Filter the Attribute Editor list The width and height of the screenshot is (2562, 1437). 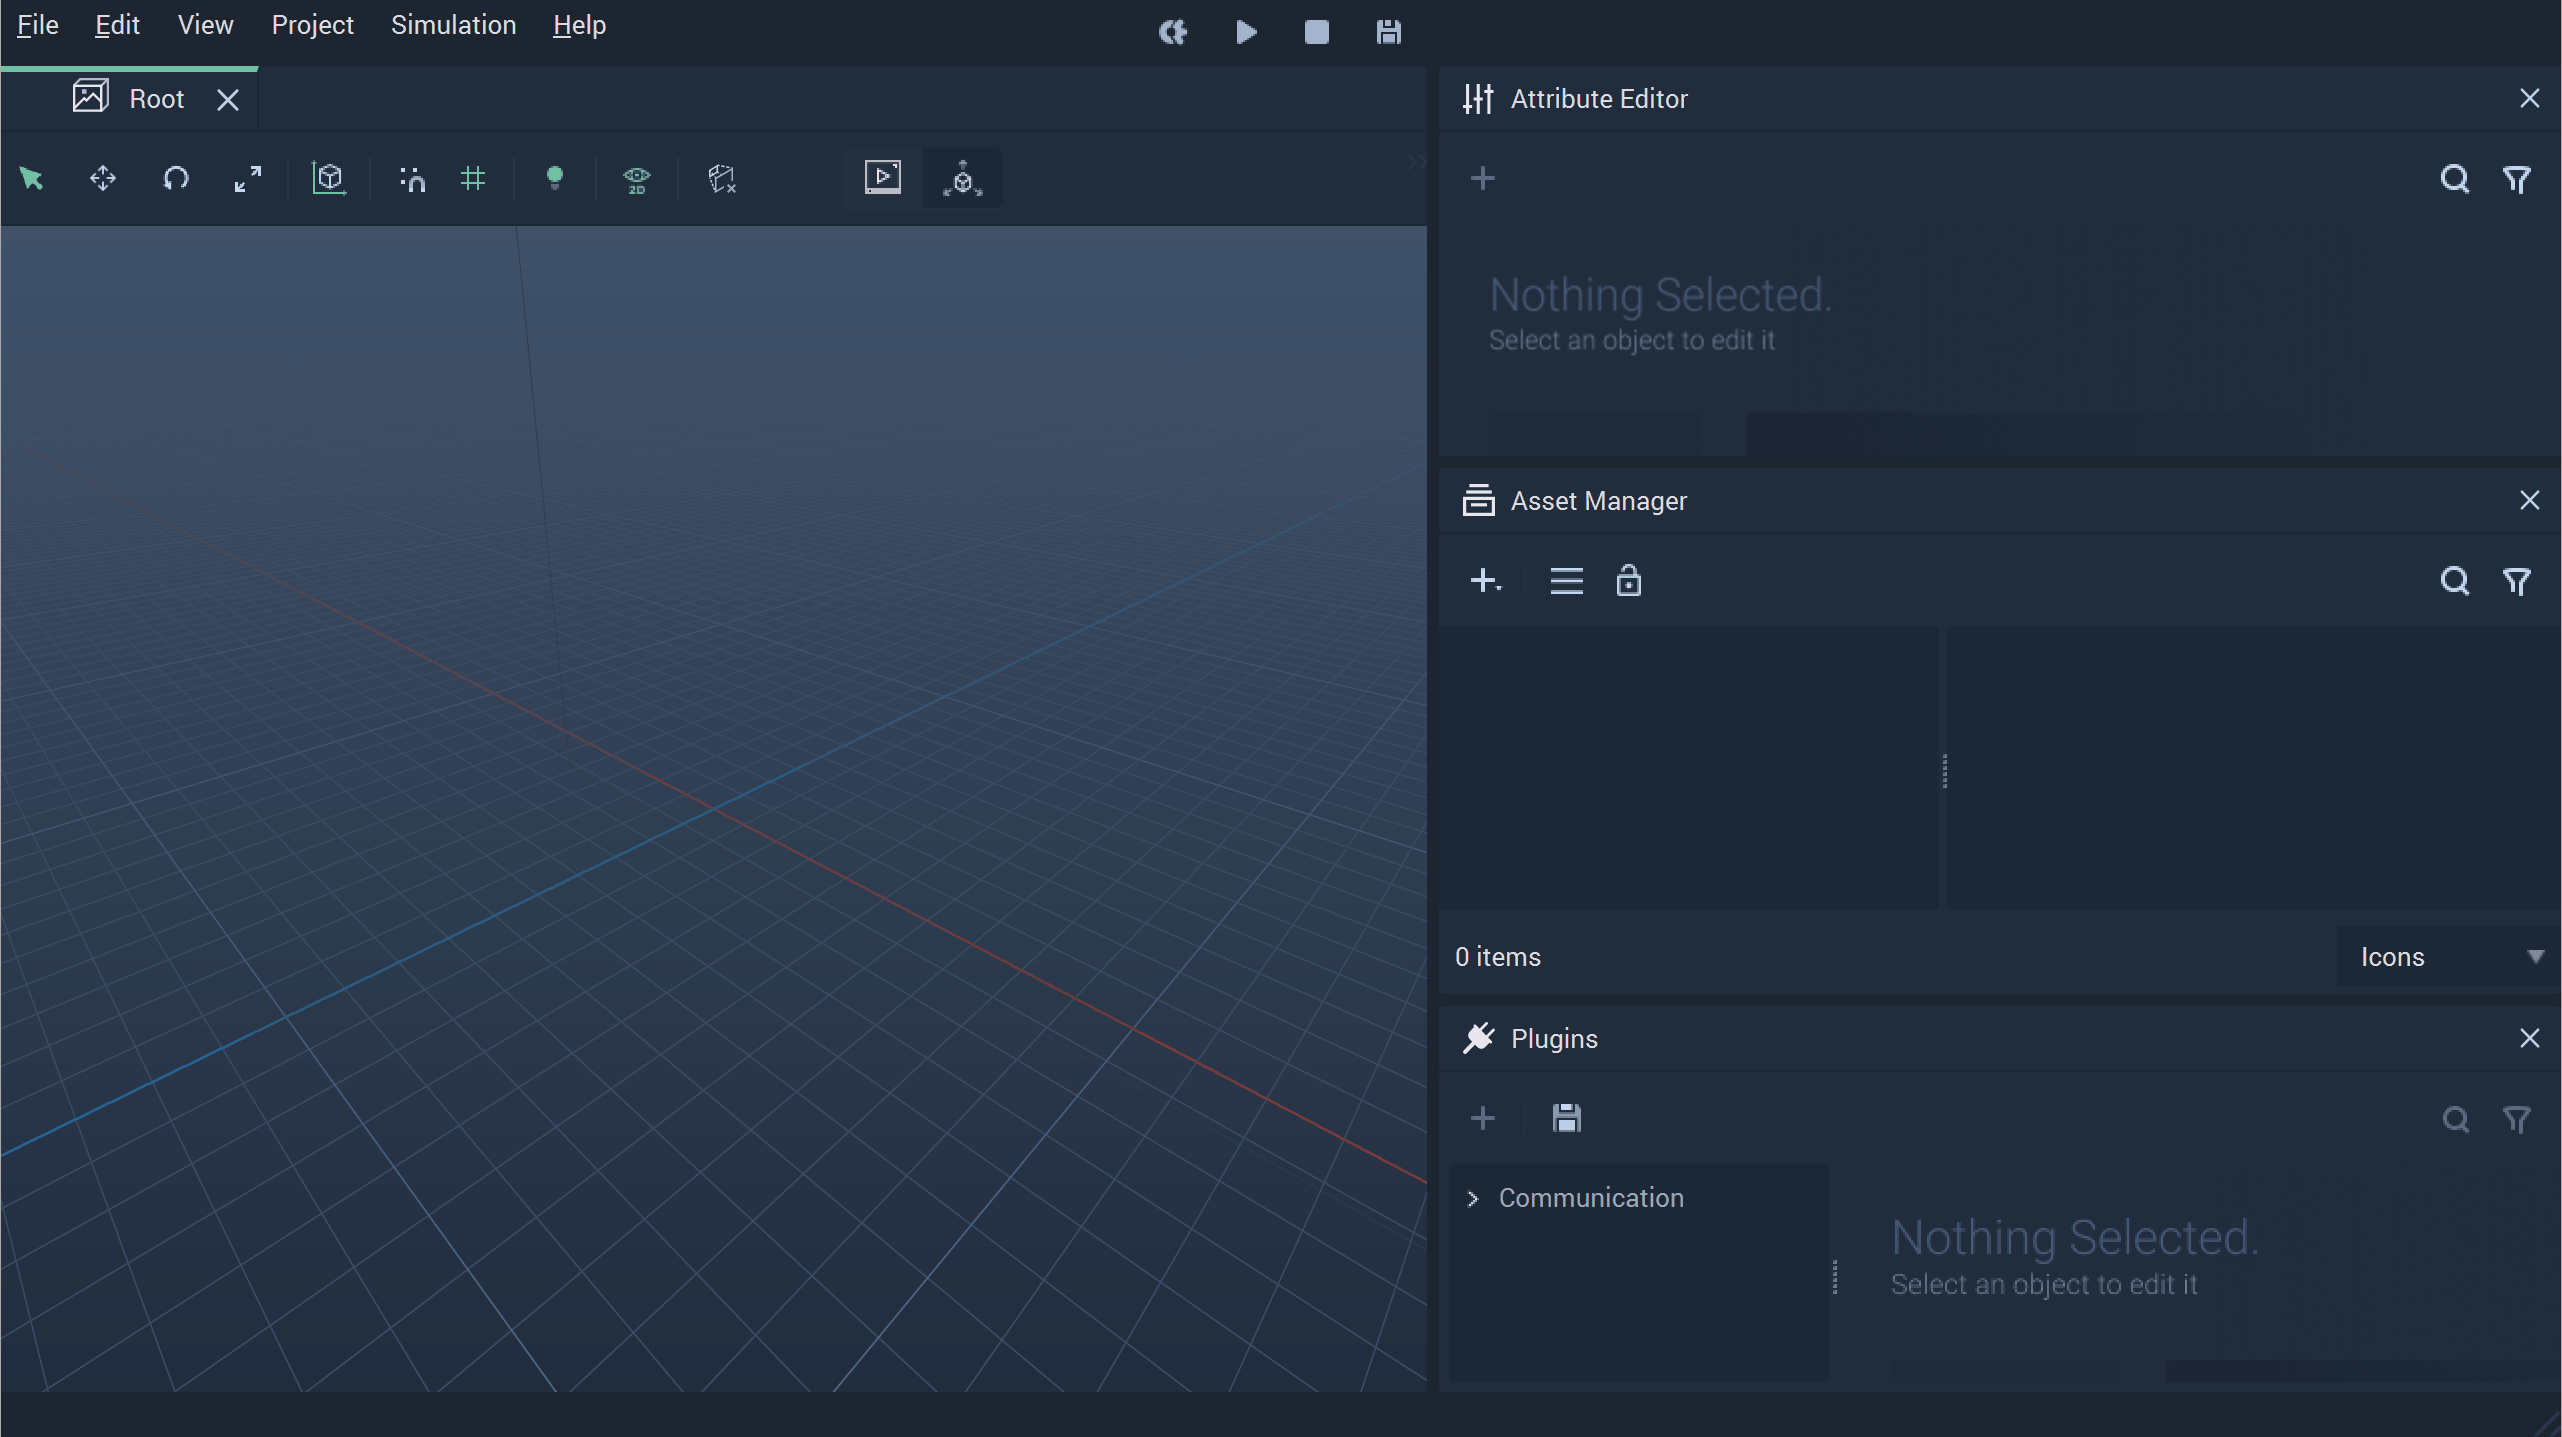click(2517, 179)
